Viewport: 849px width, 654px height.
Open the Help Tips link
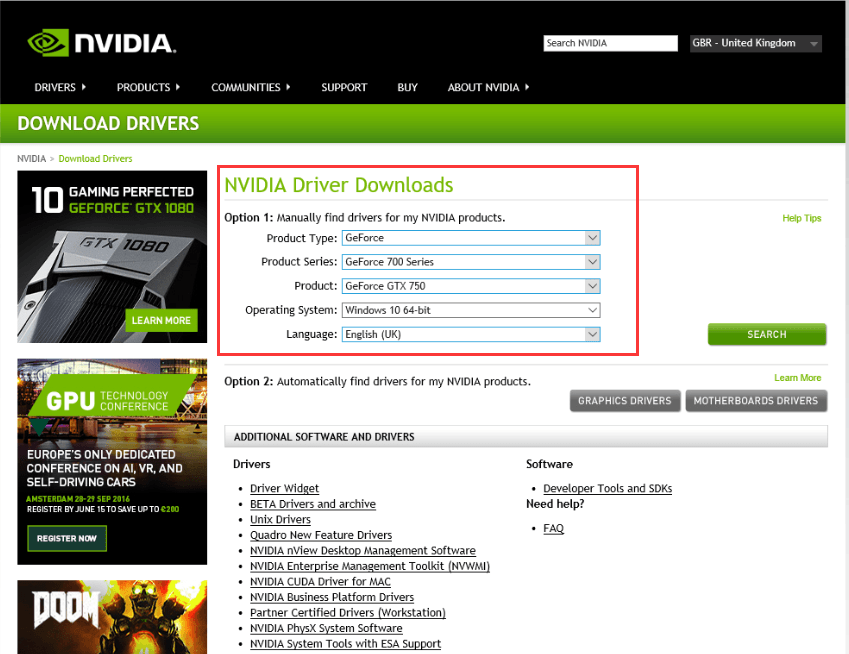click(x=801, y=218)
